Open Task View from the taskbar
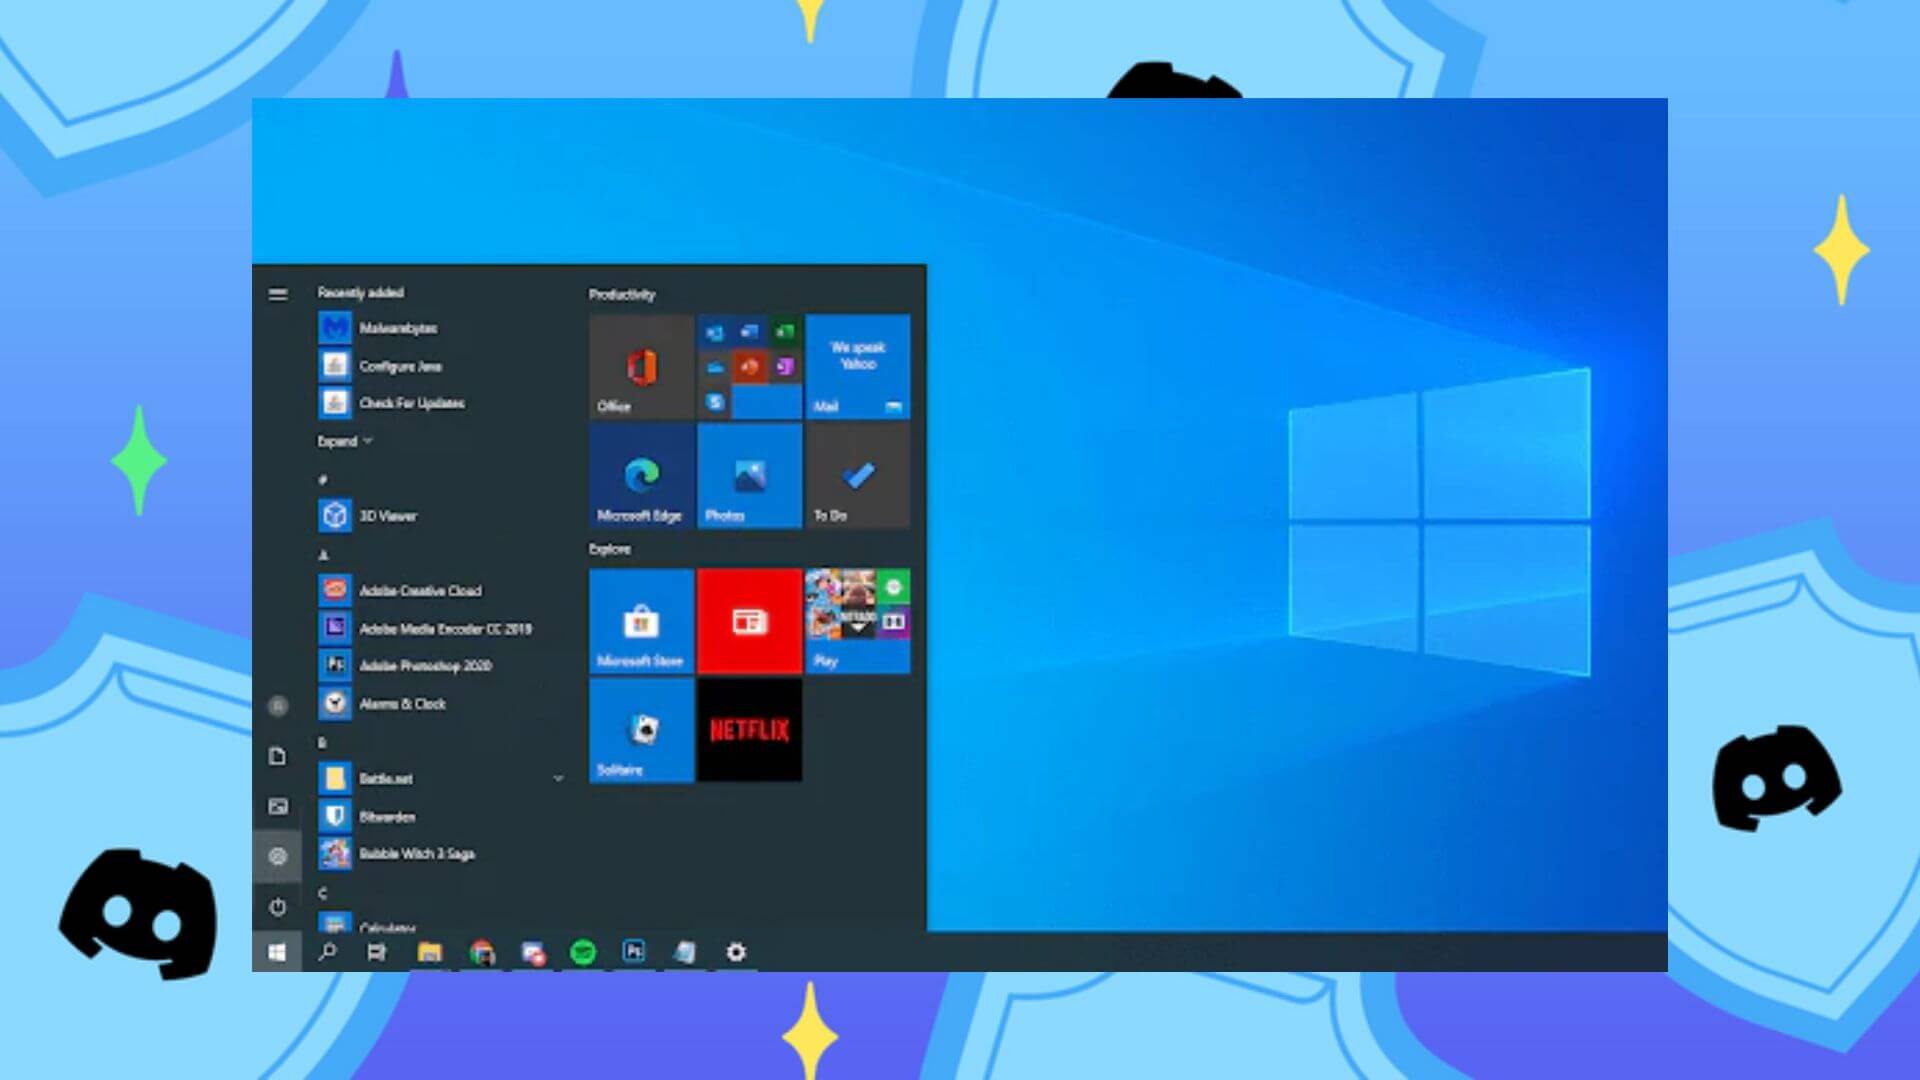1920x1080 pixels. tap(376, 952)
